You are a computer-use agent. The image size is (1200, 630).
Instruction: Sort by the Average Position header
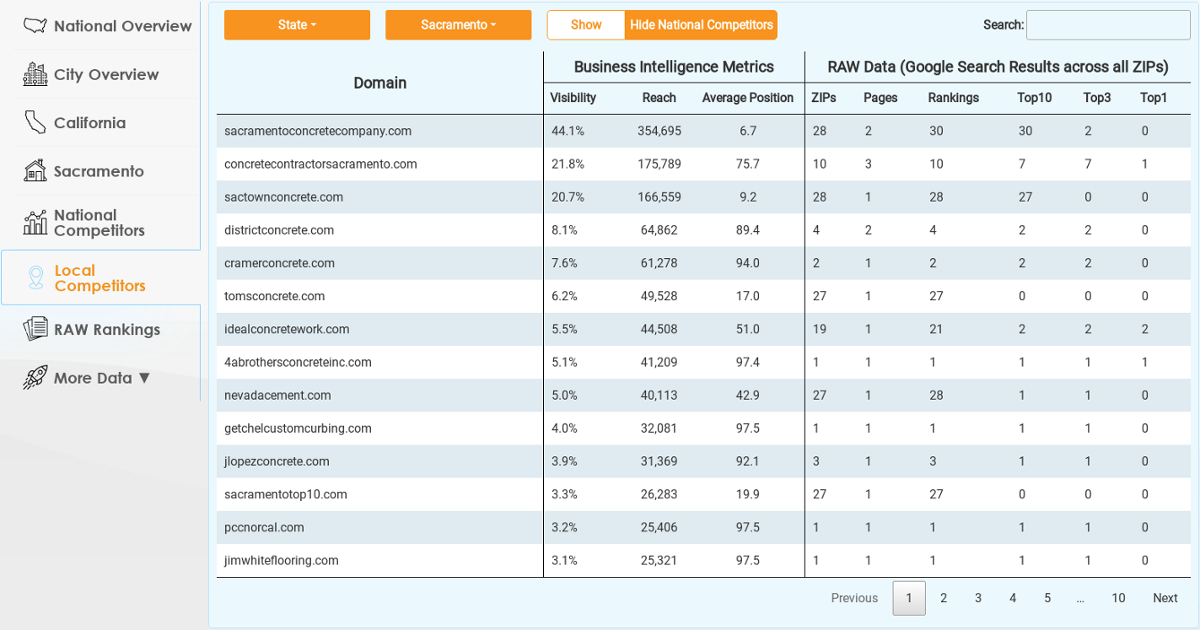747,98
